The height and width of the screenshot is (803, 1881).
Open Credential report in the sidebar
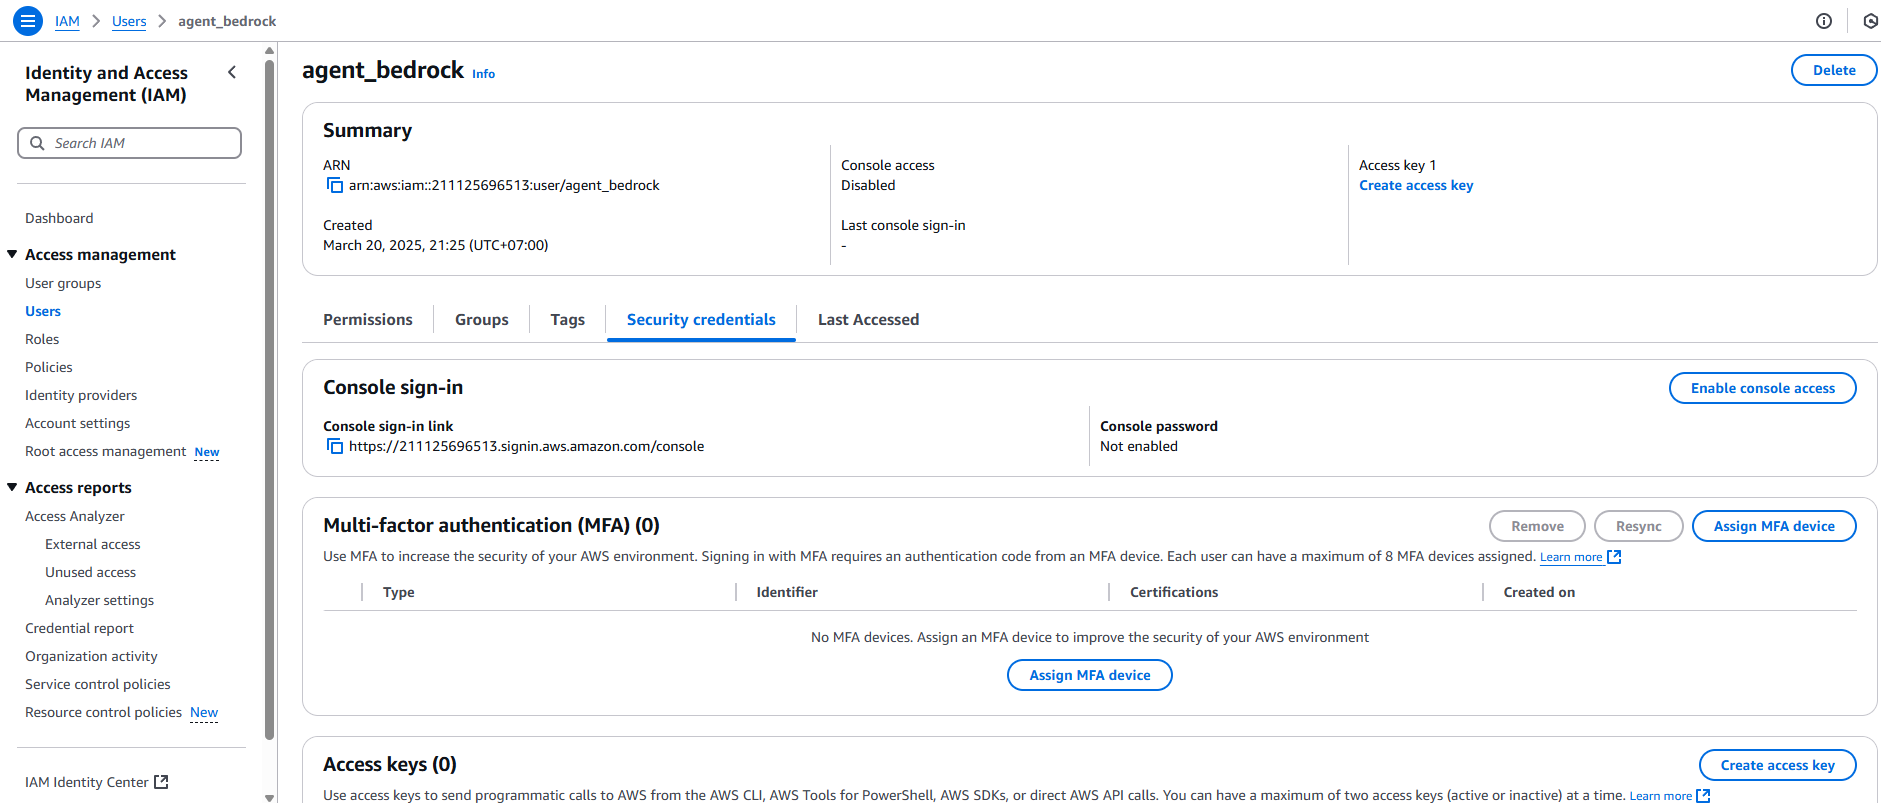pos(79,628)
